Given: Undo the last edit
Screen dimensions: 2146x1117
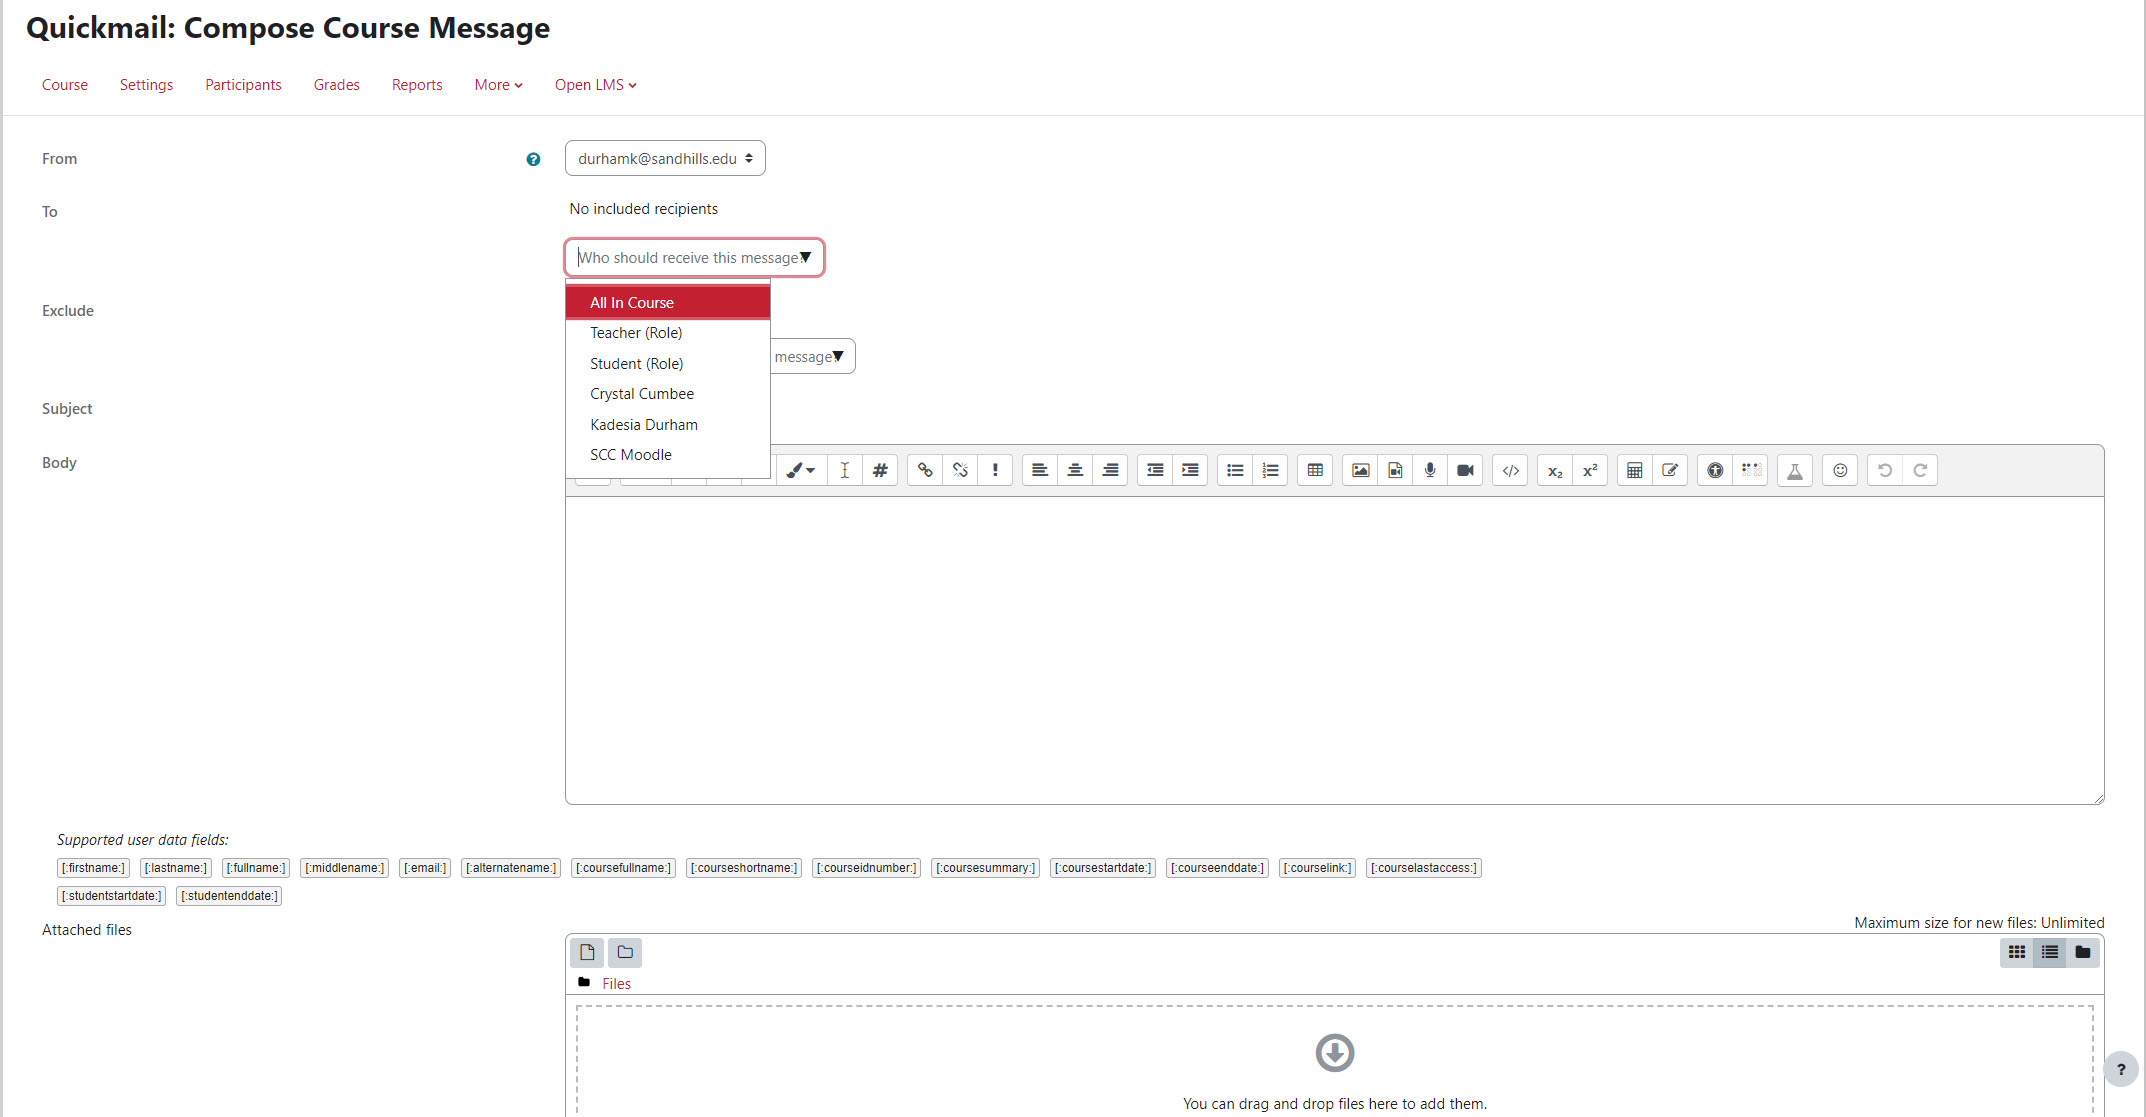Looking at the screenshot, I should [1885, 470].
